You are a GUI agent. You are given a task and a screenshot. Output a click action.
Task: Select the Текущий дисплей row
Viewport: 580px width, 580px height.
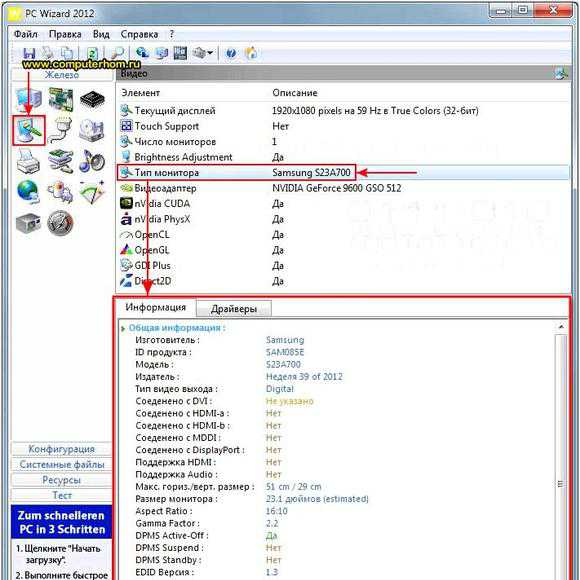[343, 111]
